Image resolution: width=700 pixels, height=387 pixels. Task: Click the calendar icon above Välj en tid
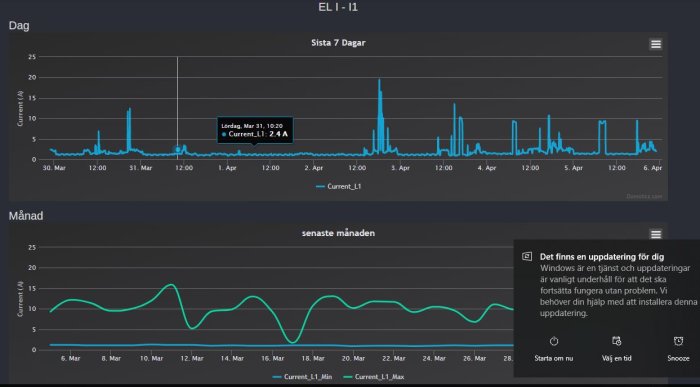click(616, 341)
